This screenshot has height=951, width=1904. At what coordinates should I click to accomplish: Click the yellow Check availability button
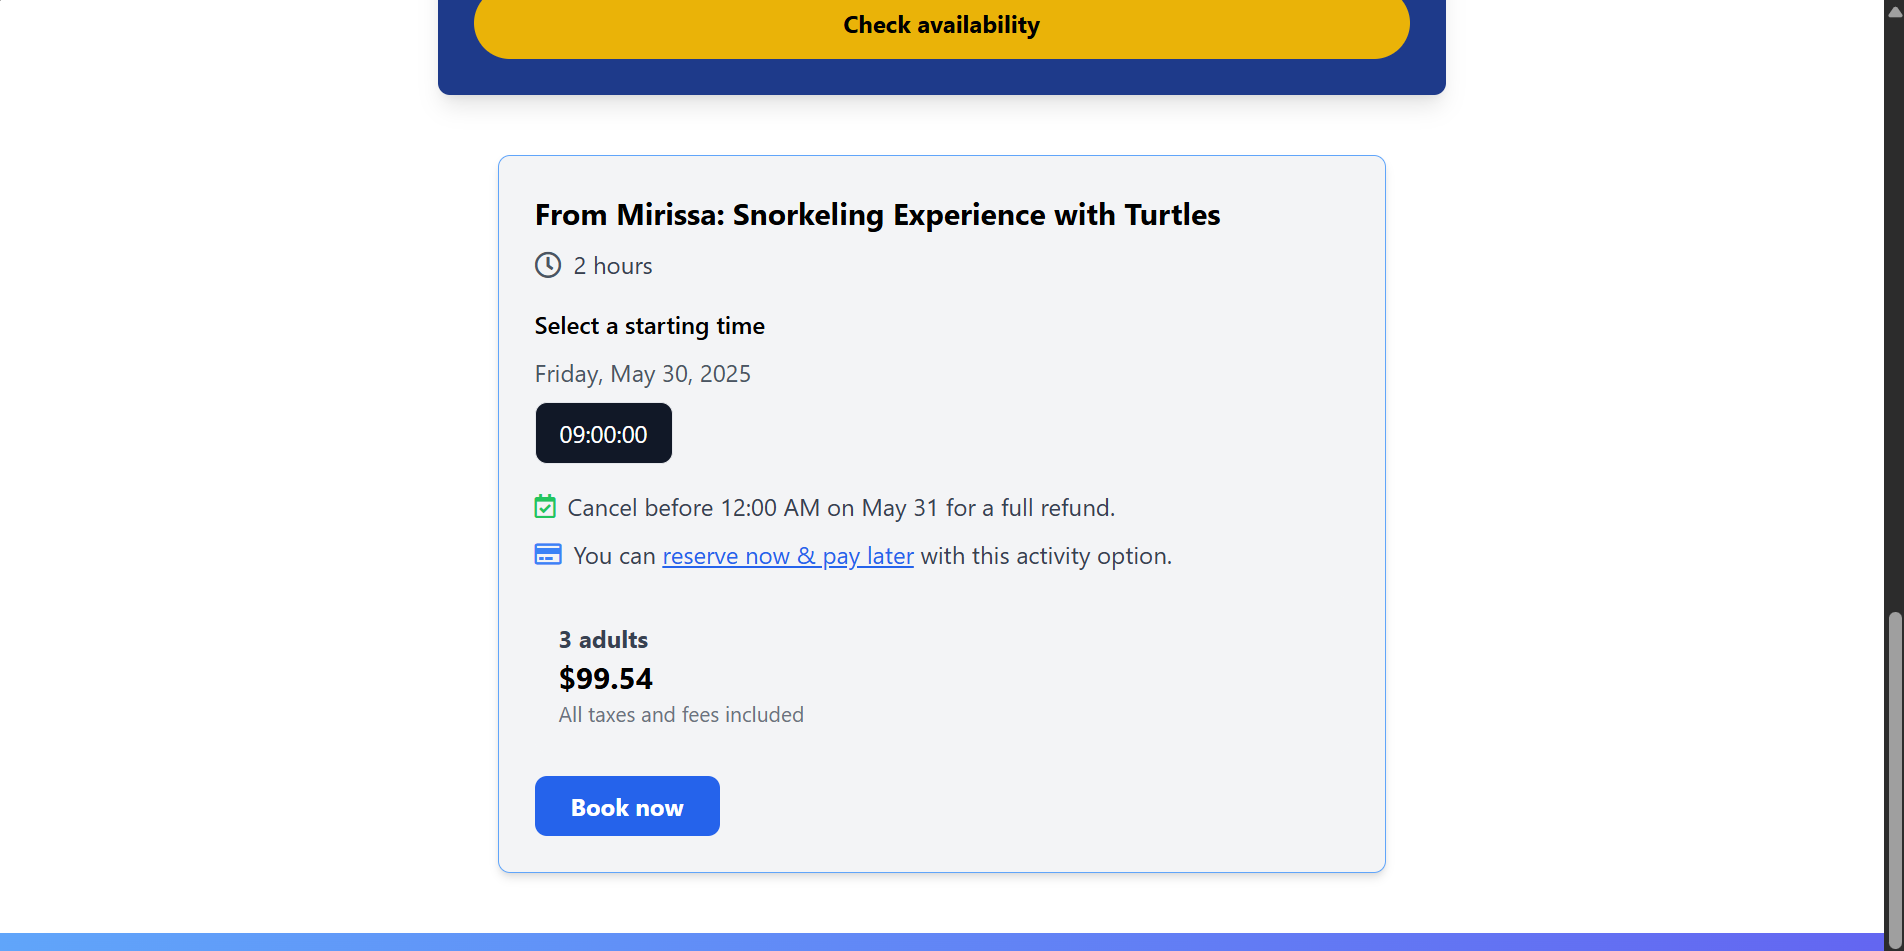pyautogui.click(x=941, y=26)
